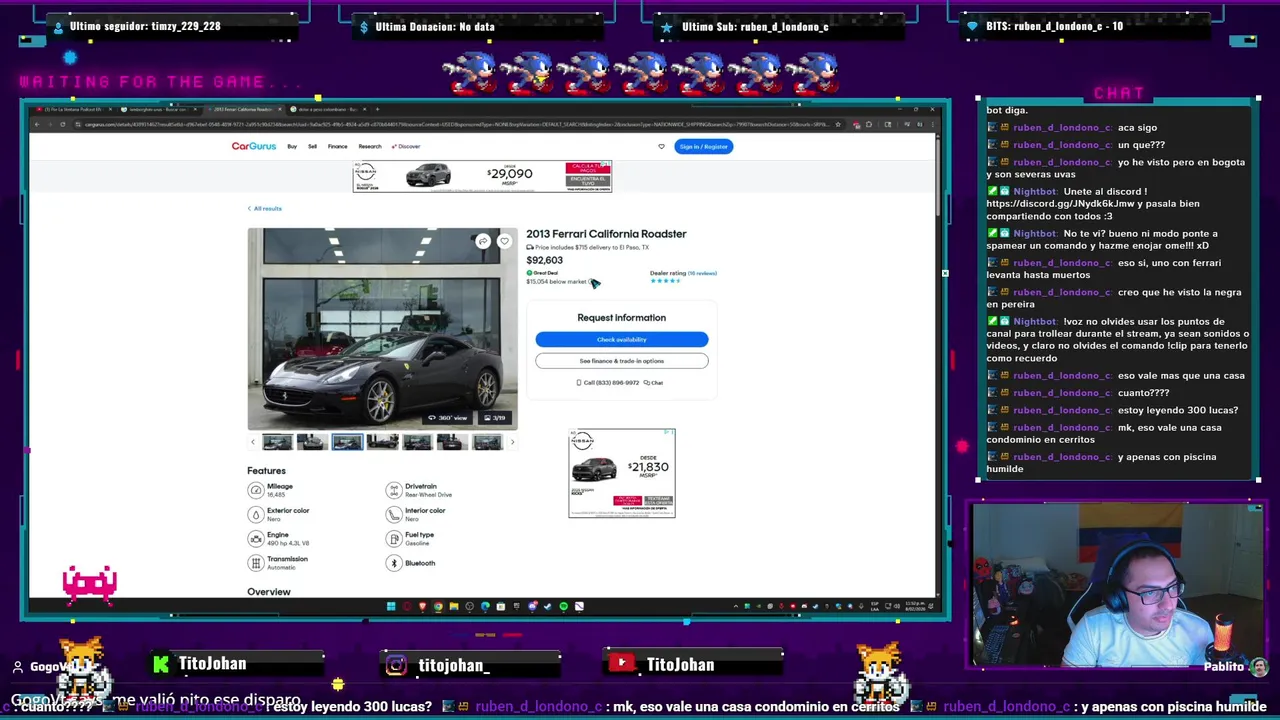Select the seventh car thumbnail
The width and height of the screenshot is (1280, 720).
pos(487,442)
